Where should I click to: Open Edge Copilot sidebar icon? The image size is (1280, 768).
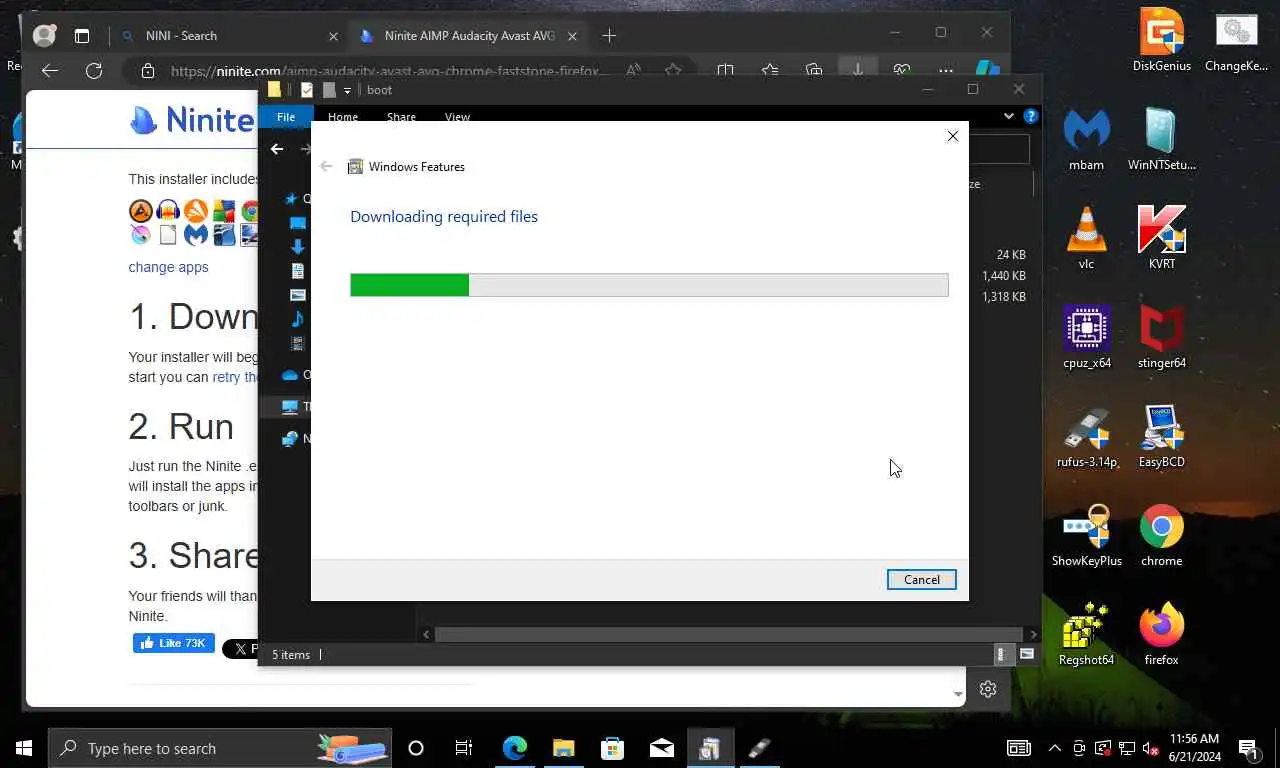(987, 71)
